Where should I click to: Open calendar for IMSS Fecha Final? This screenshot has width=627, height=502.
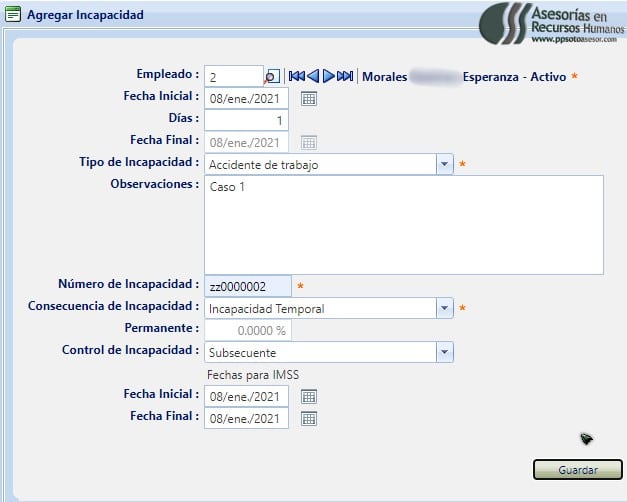click(x=309, y=419)
